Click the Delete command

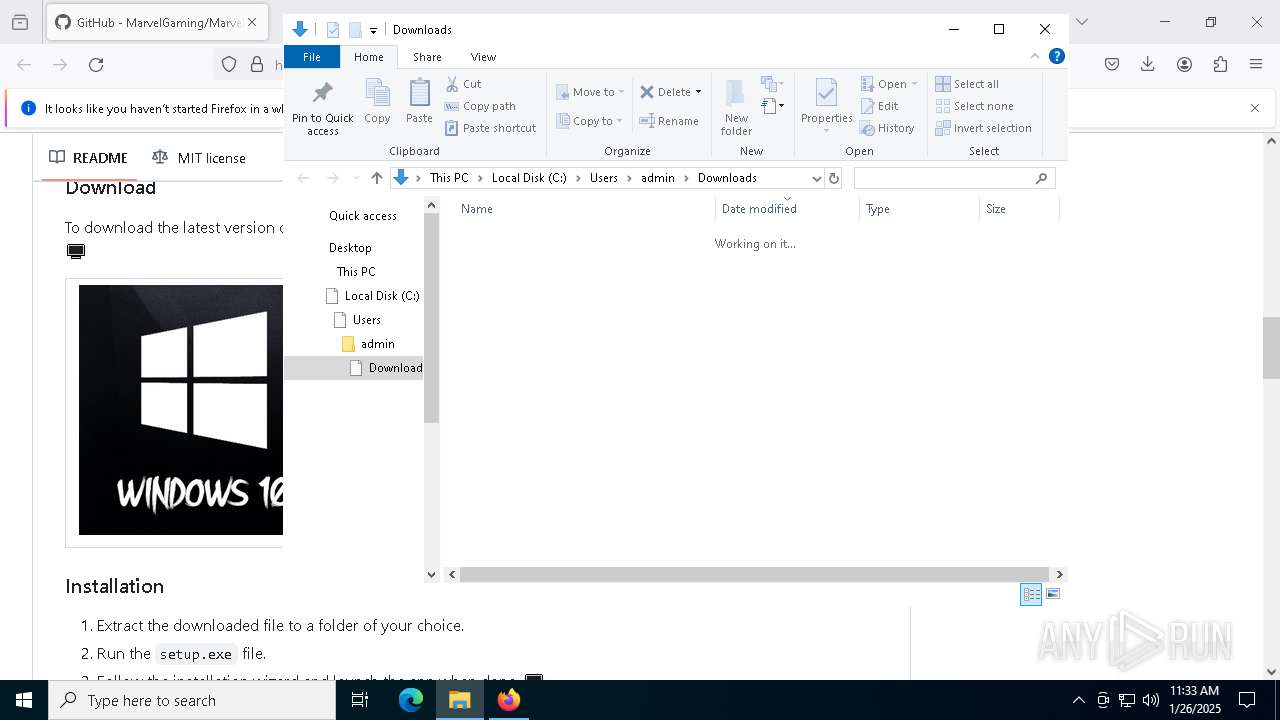pyautogui.click(x=665, y=92)
